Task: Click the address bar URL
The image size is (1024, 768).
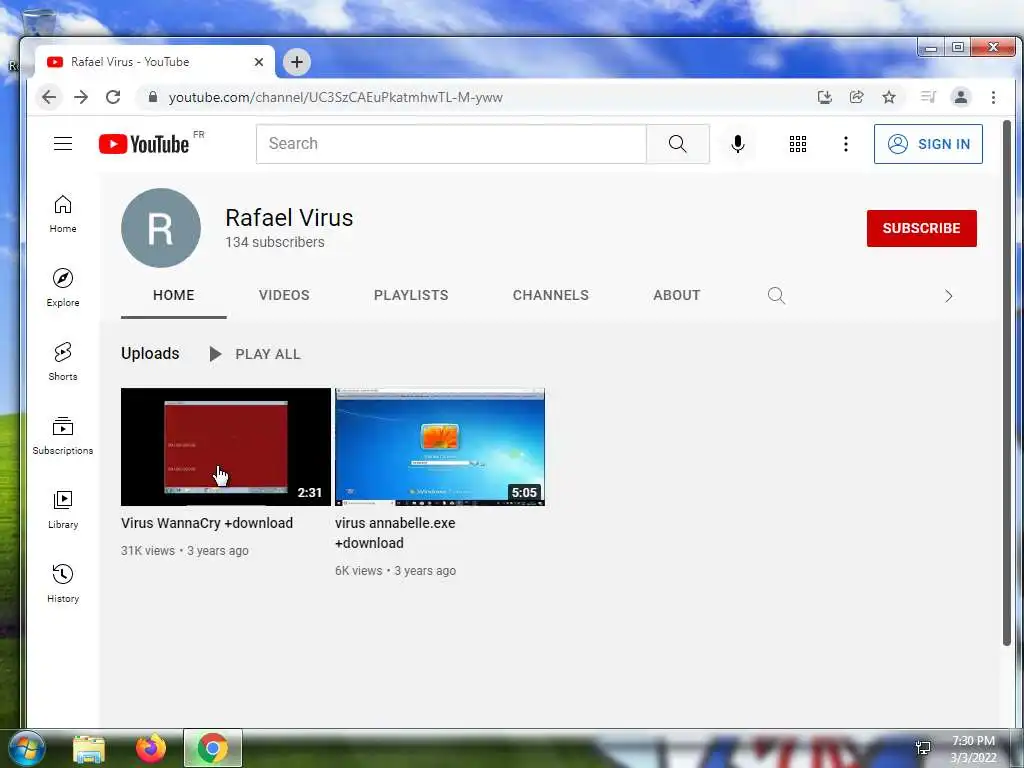Action: [336, 97]
